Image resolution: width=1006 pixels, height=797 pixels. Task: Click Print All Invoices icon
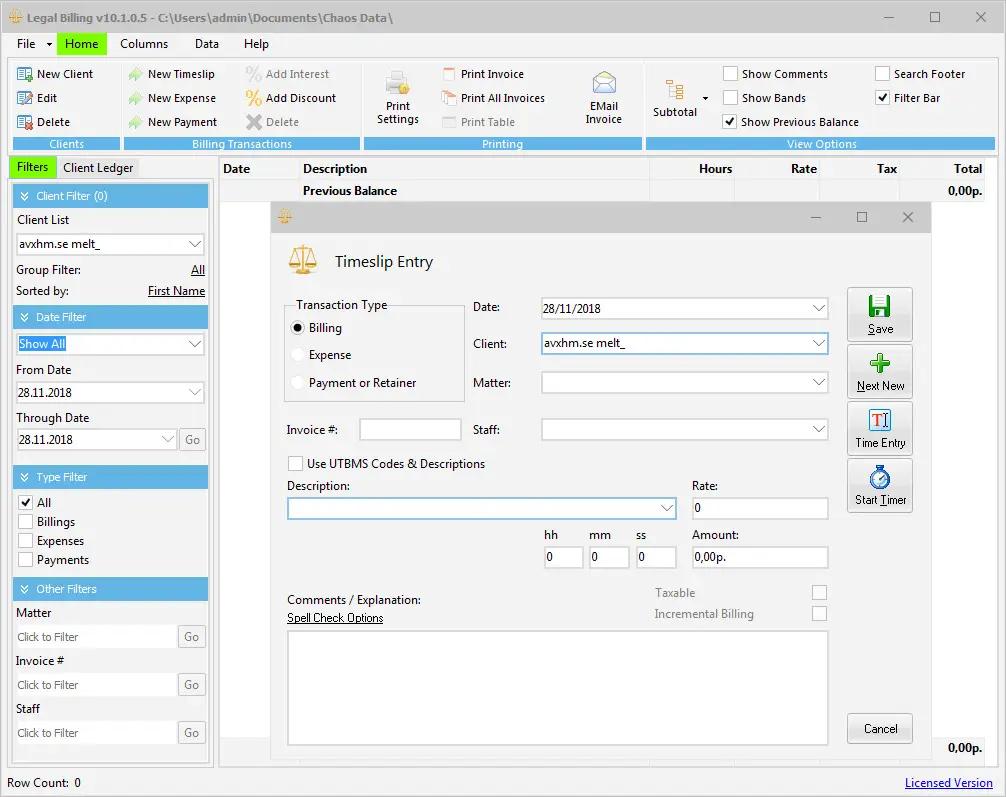[x=448, y=98]
